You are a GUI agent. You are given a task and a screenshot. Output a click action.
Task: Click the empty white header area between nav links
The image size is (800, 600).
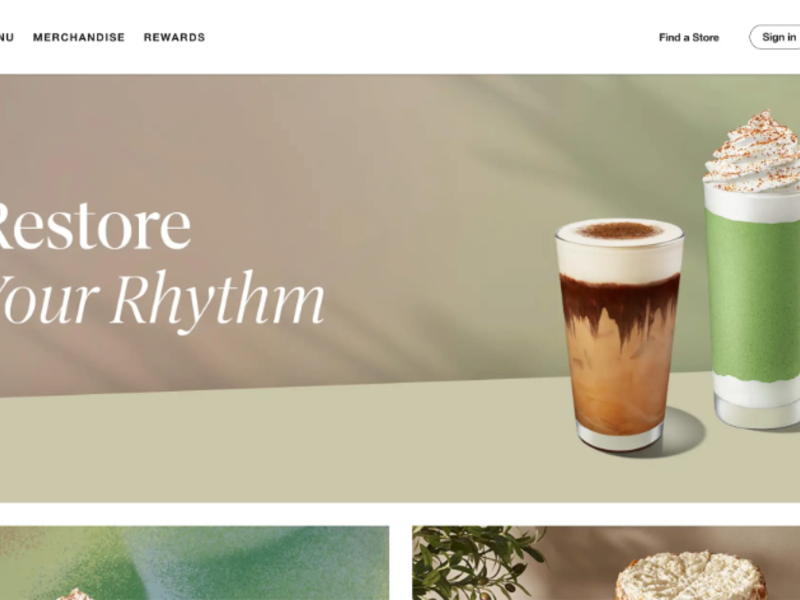pos(431,37)
